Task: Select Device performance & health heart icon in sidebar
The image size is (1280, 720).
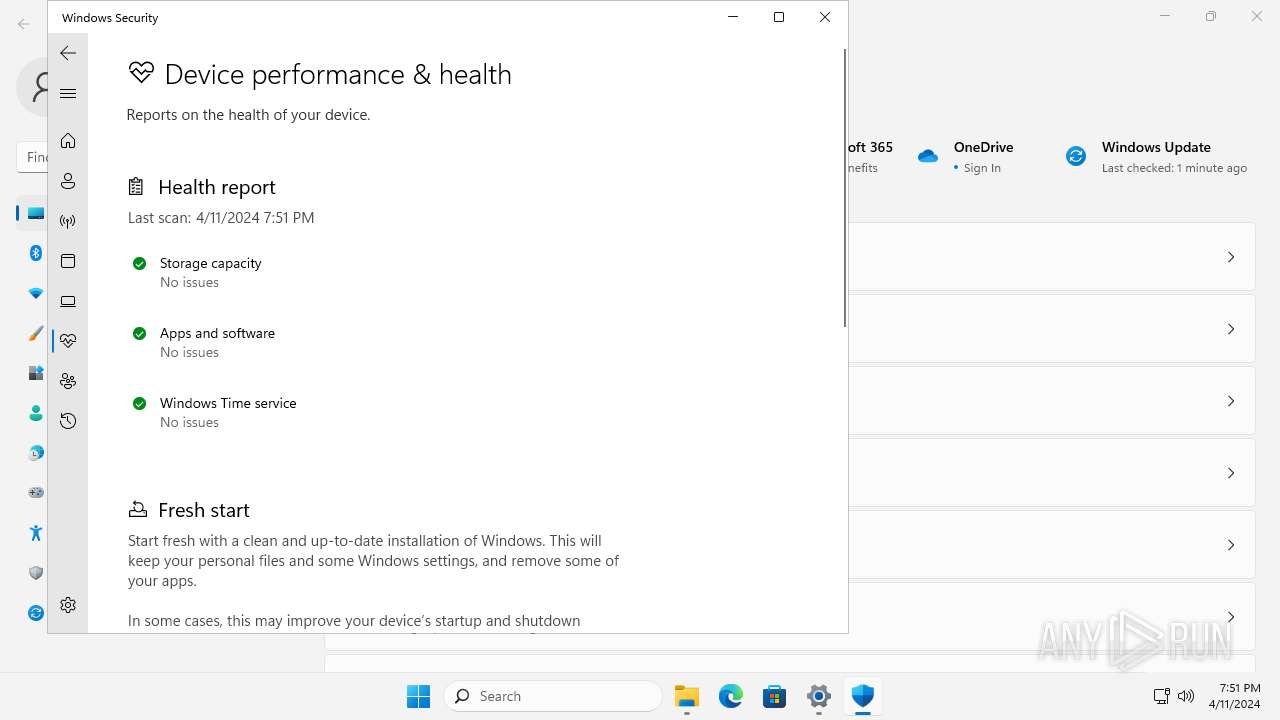Action: coord(68,341)
